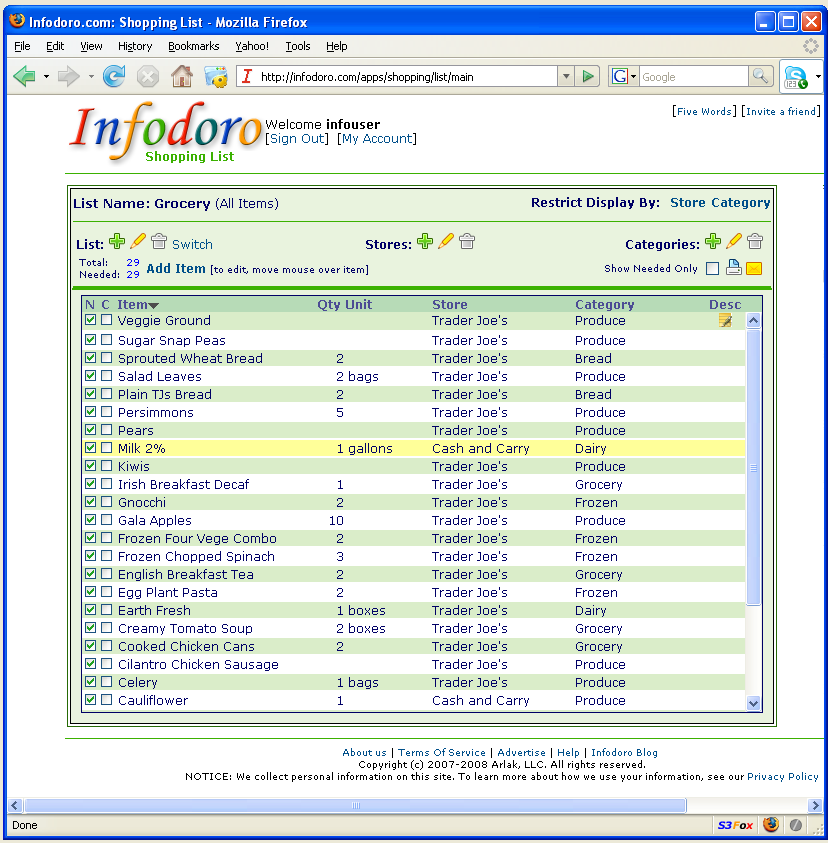The width and height of the screenshot is (828, 843).
Task: Uncheck Needed for Milk 2%
Action: click(x=90, y=448)
